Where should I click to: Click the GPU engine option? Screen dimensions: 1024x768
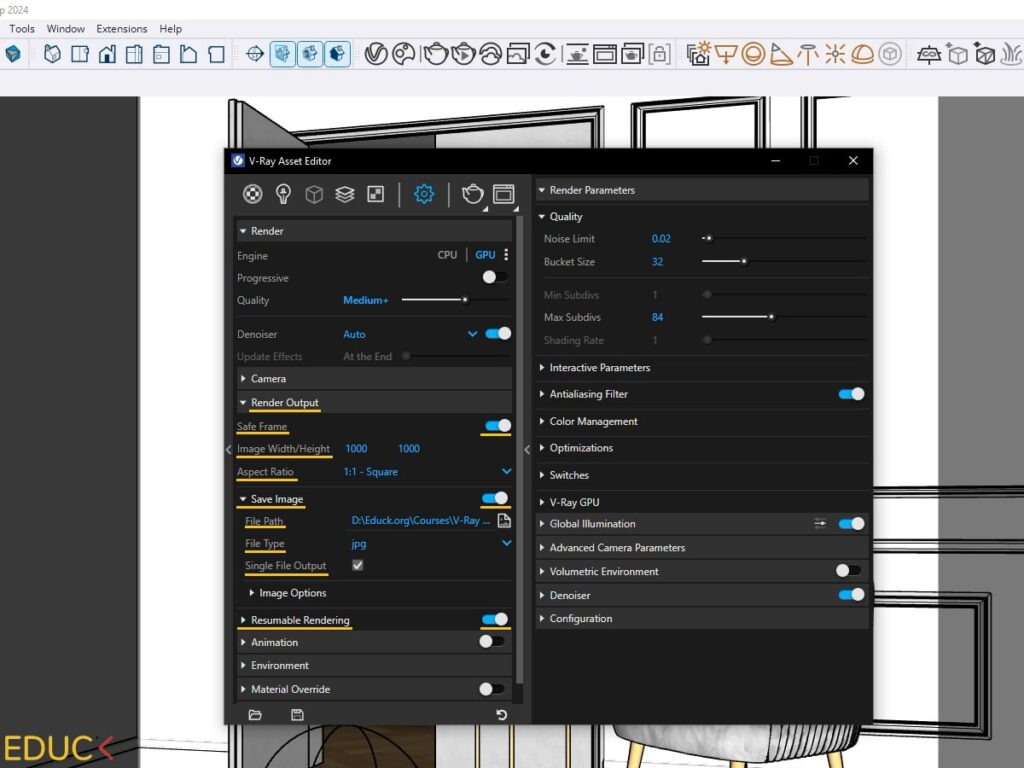pos(485,255)
